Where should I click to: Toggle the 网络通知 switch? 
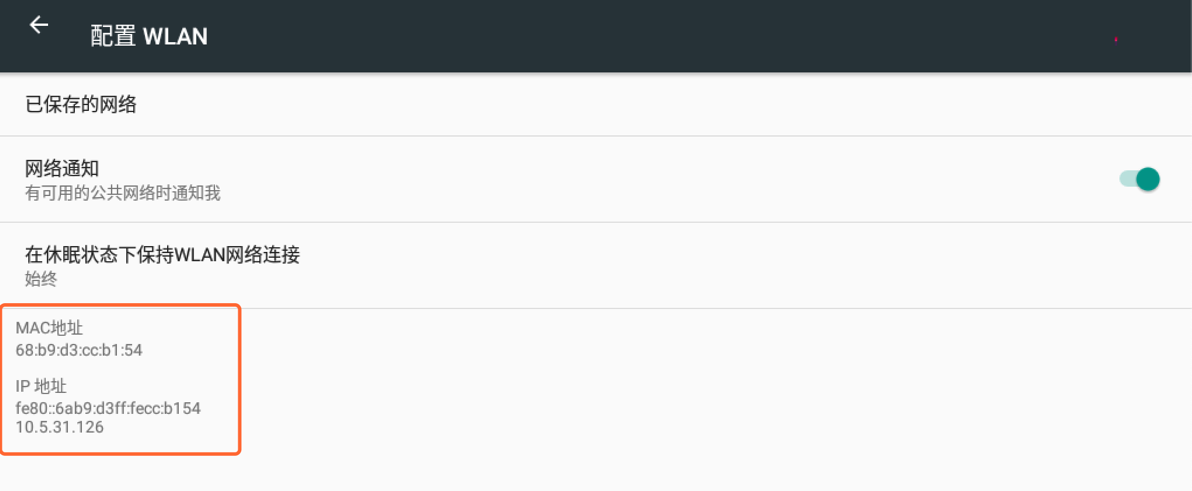pos(1139,179)
